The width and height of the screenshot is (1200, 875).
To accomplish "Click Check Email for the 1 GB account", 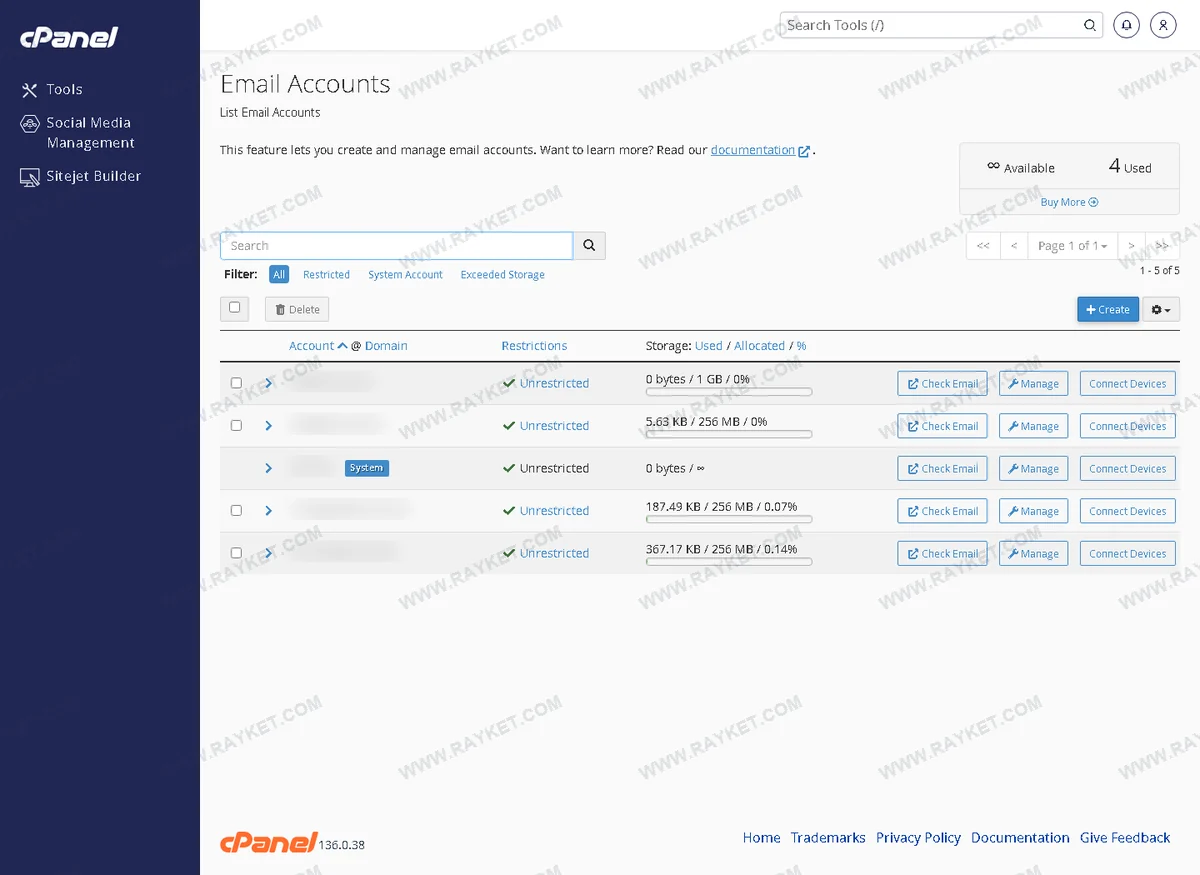I will tap(943, 383).
